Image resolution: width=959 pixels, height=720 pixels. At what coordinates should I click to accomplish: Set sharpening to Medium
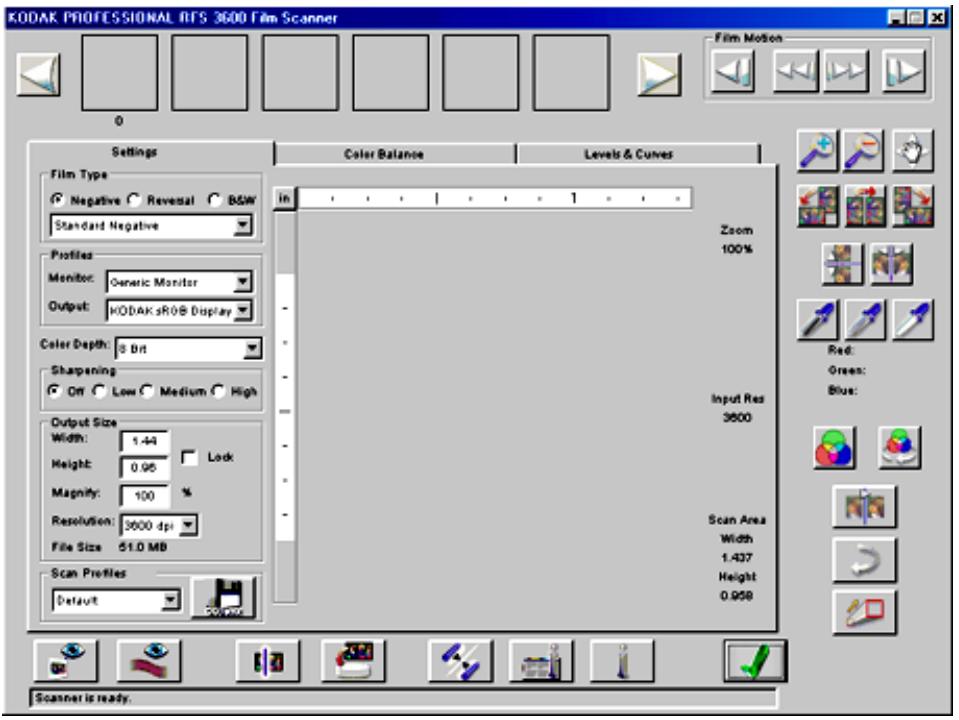tap(146, 391)
